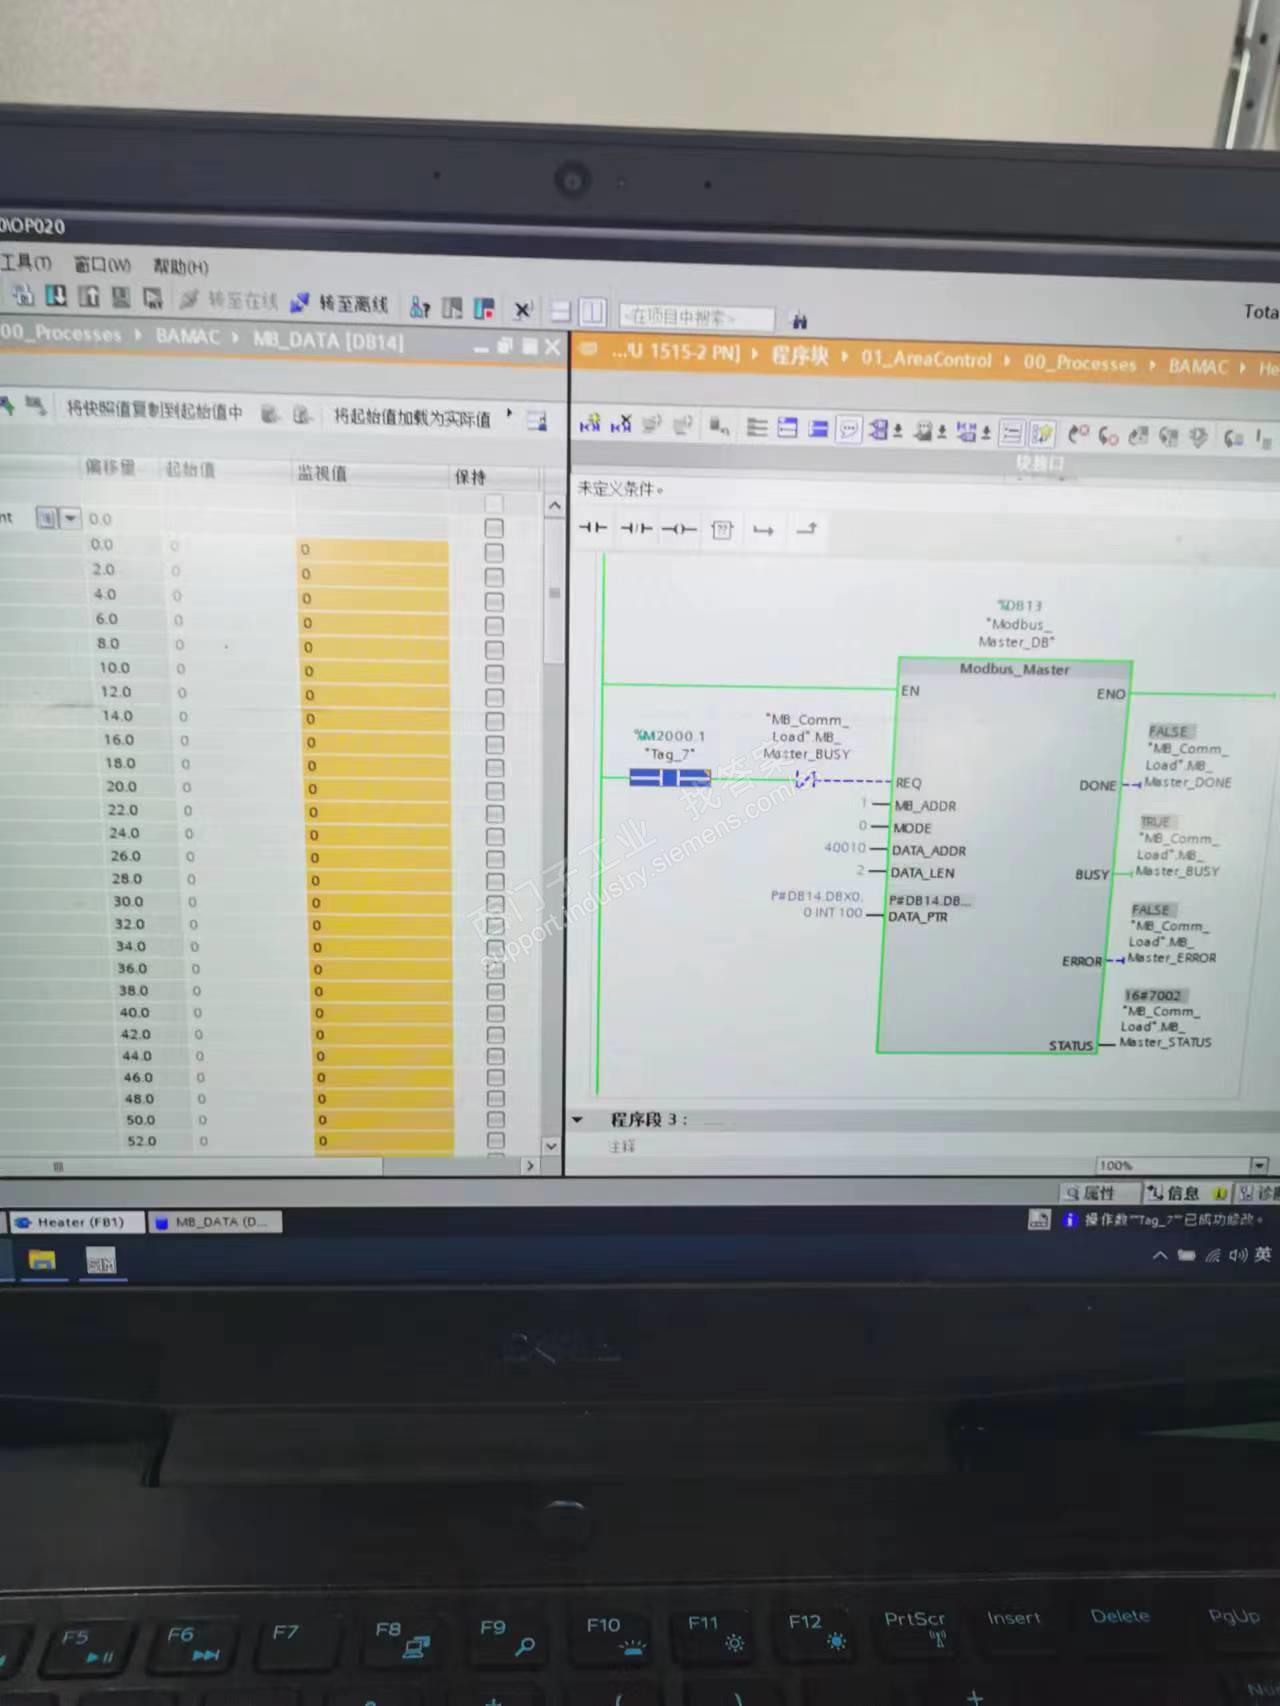Insert a normally closed contact instruction
1280x1706 pixels.
pyautogui.click(x=636, y=529)
